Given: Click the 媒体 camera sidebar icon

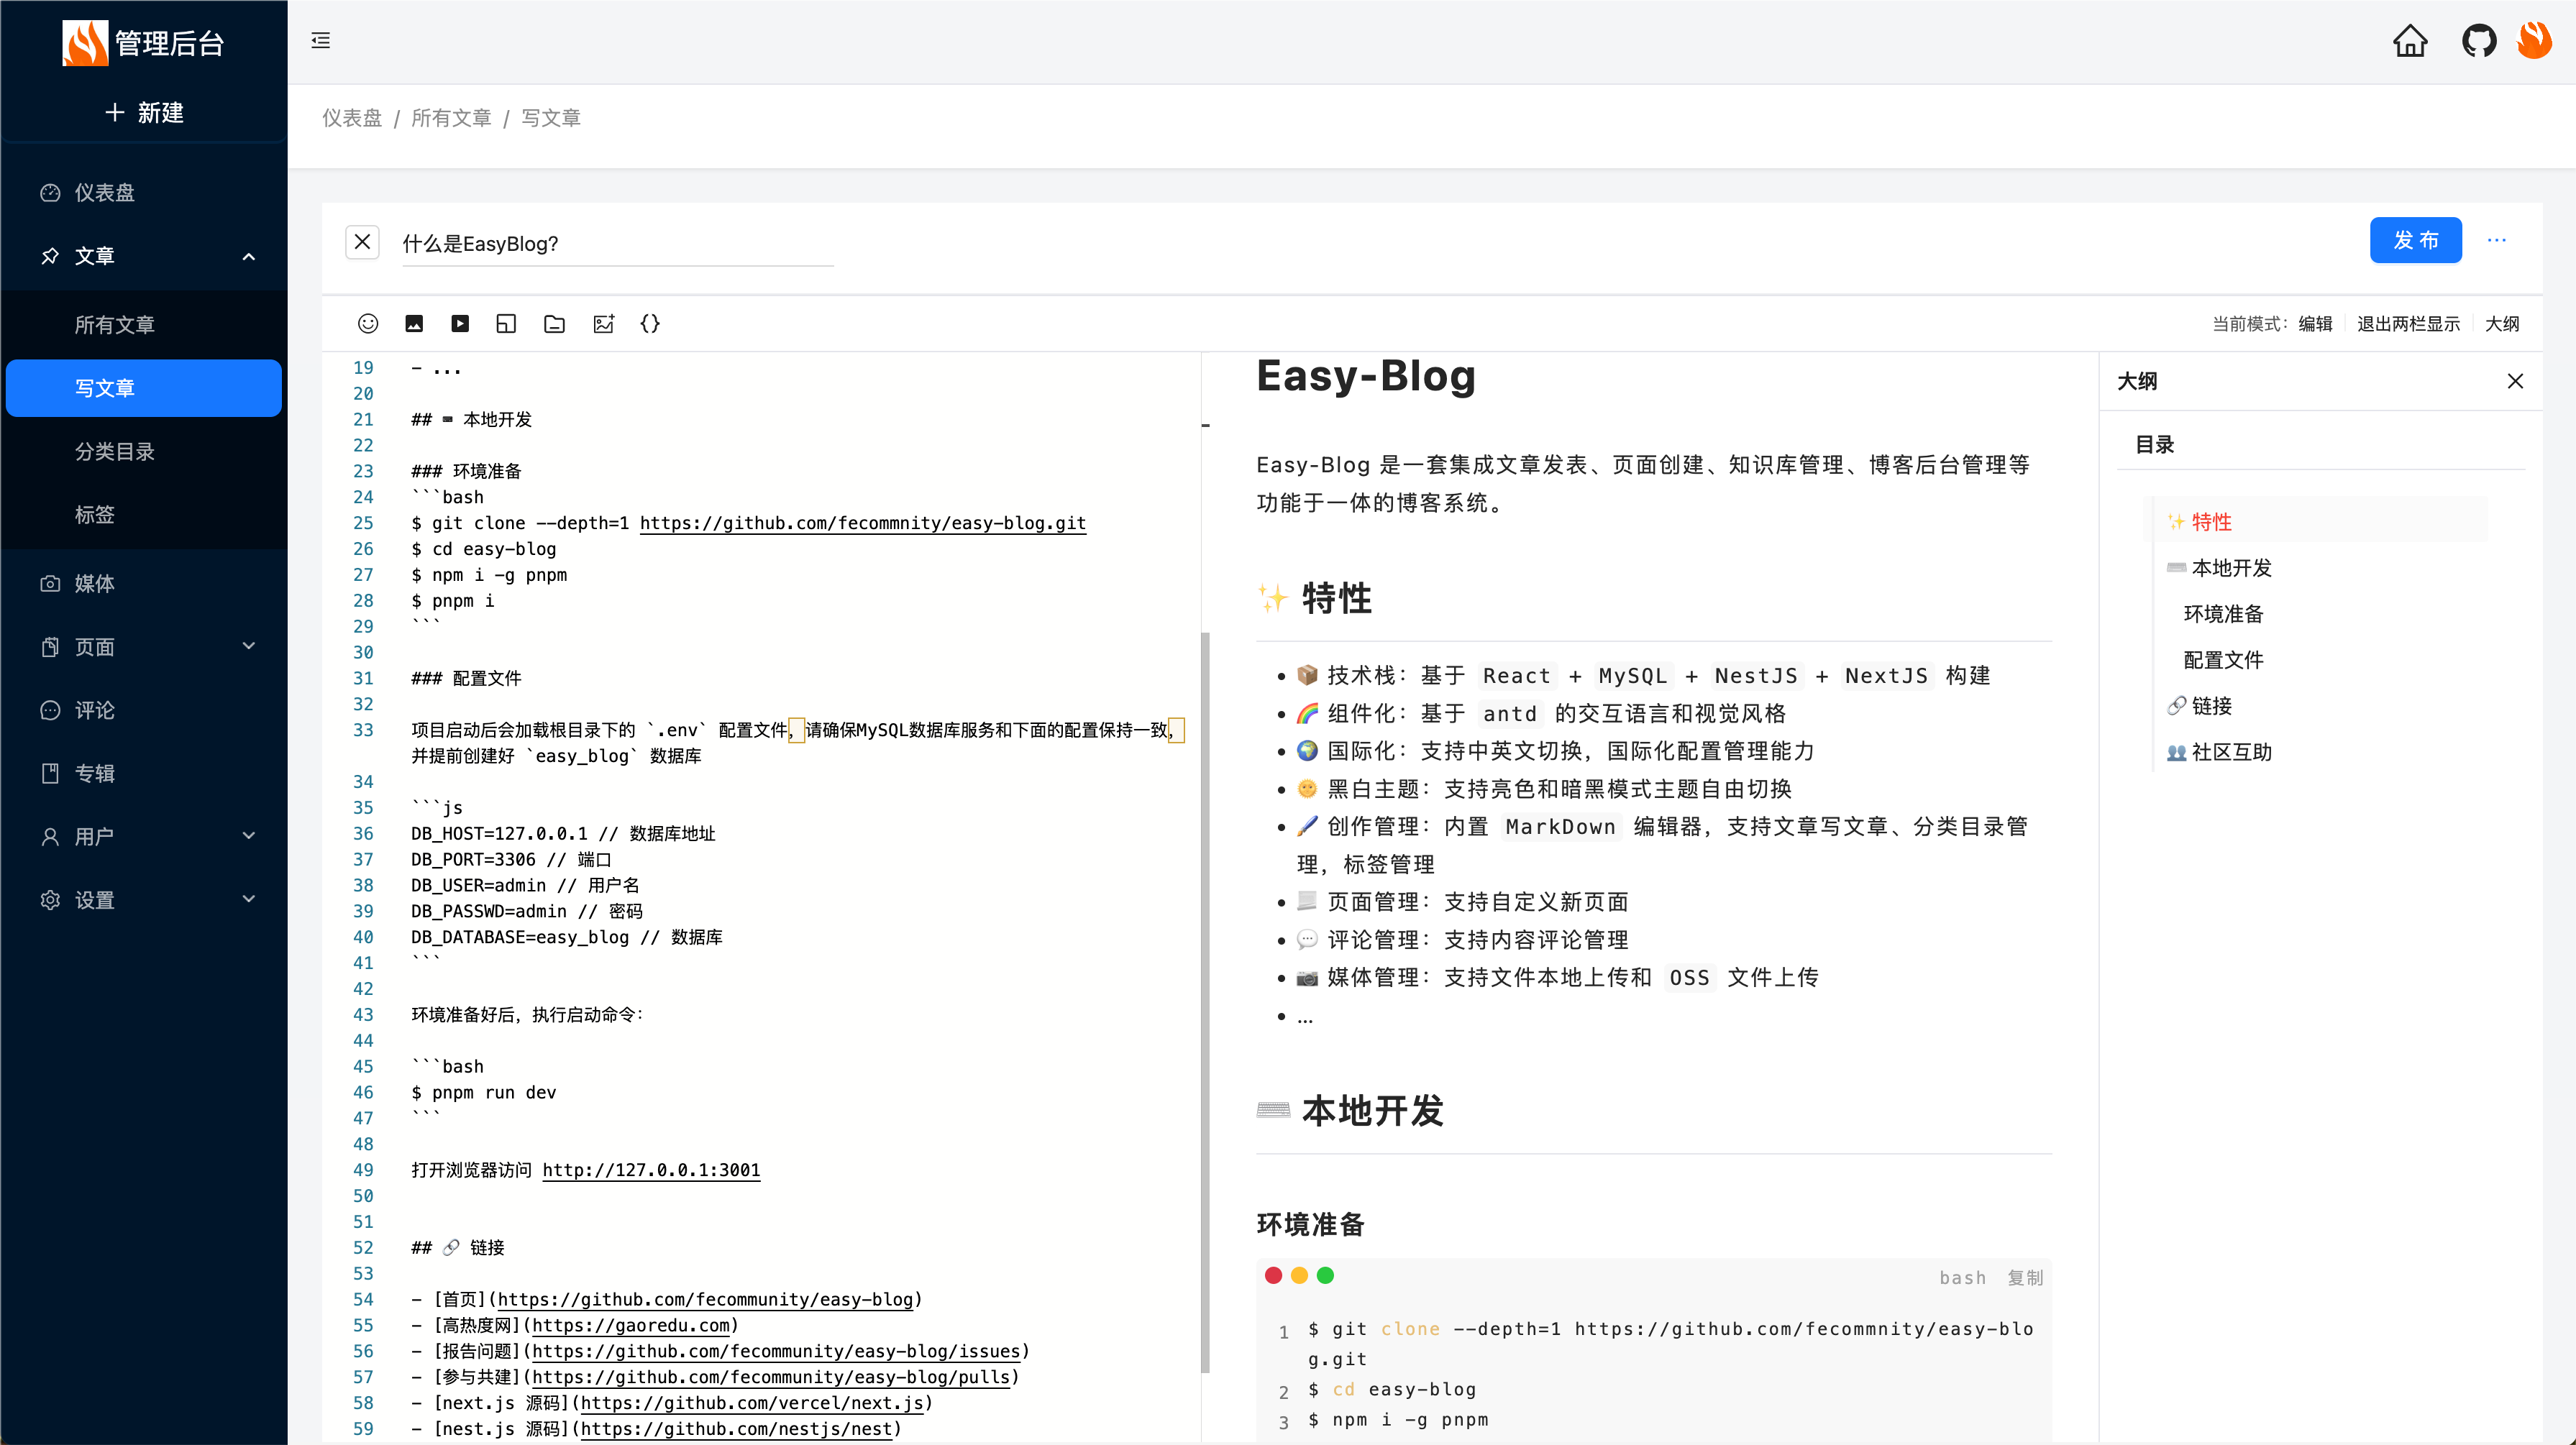Looking at the screenshot, I should 50,583.
